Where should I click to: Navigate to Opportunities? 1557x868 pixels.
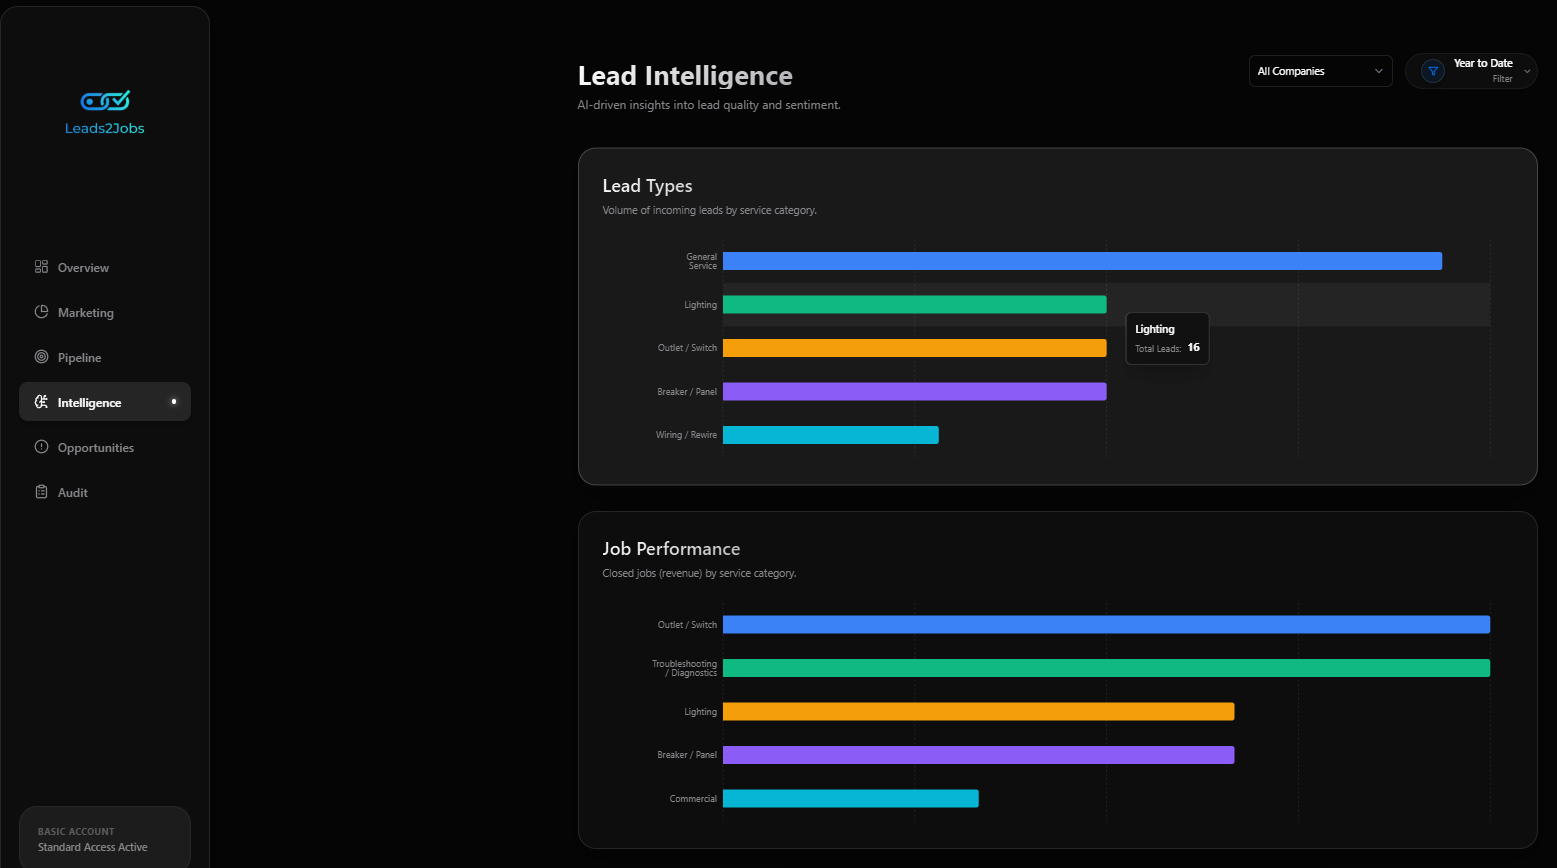(105, 447)
